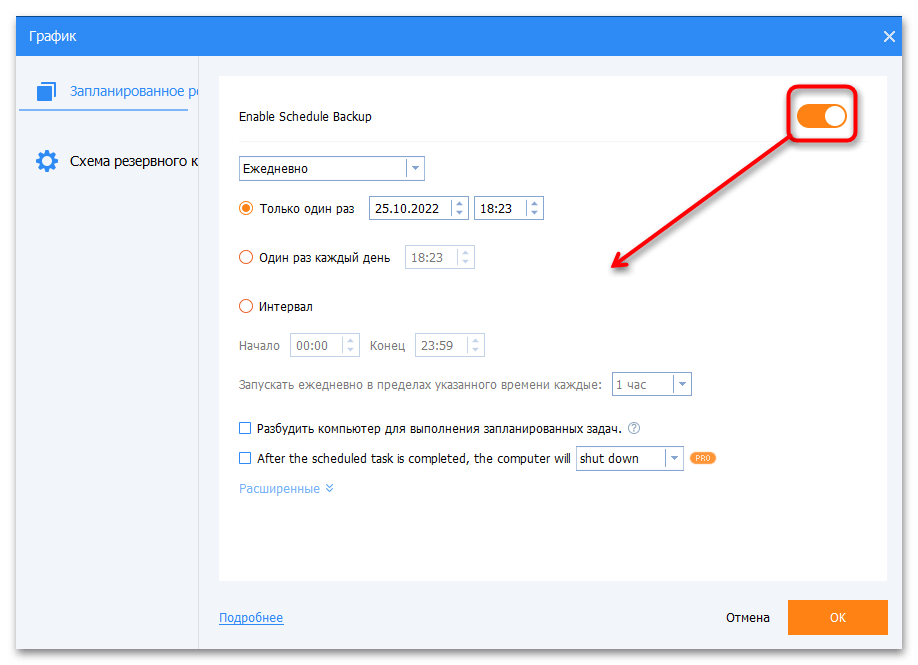
Task: Click the 1 час dropdown arrow
Action: (682, 385)
